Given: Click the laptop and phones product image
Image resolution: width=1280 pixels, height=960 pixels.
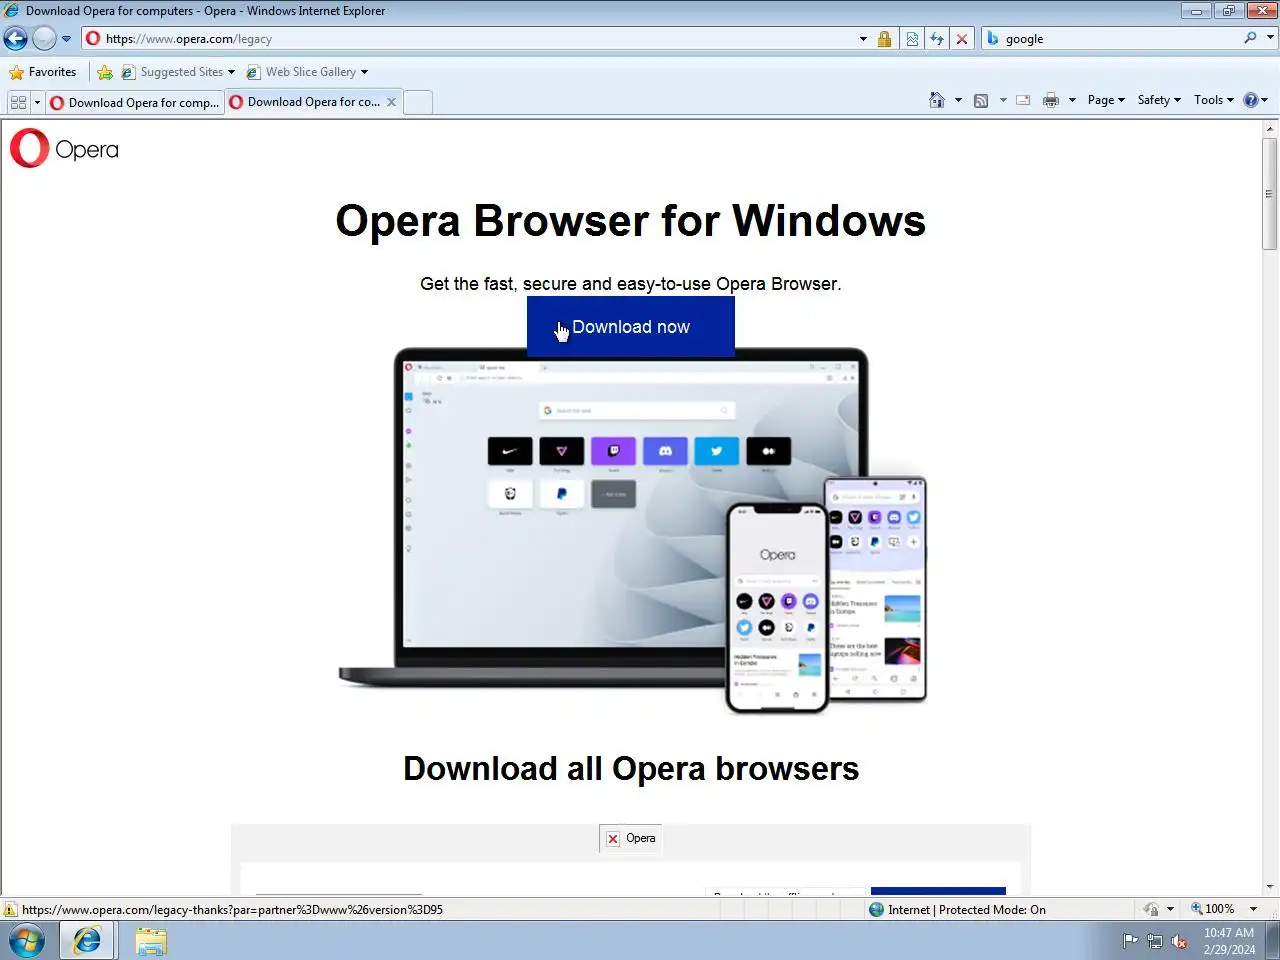Looking at the screenshot, I should [x=632, y=530].
